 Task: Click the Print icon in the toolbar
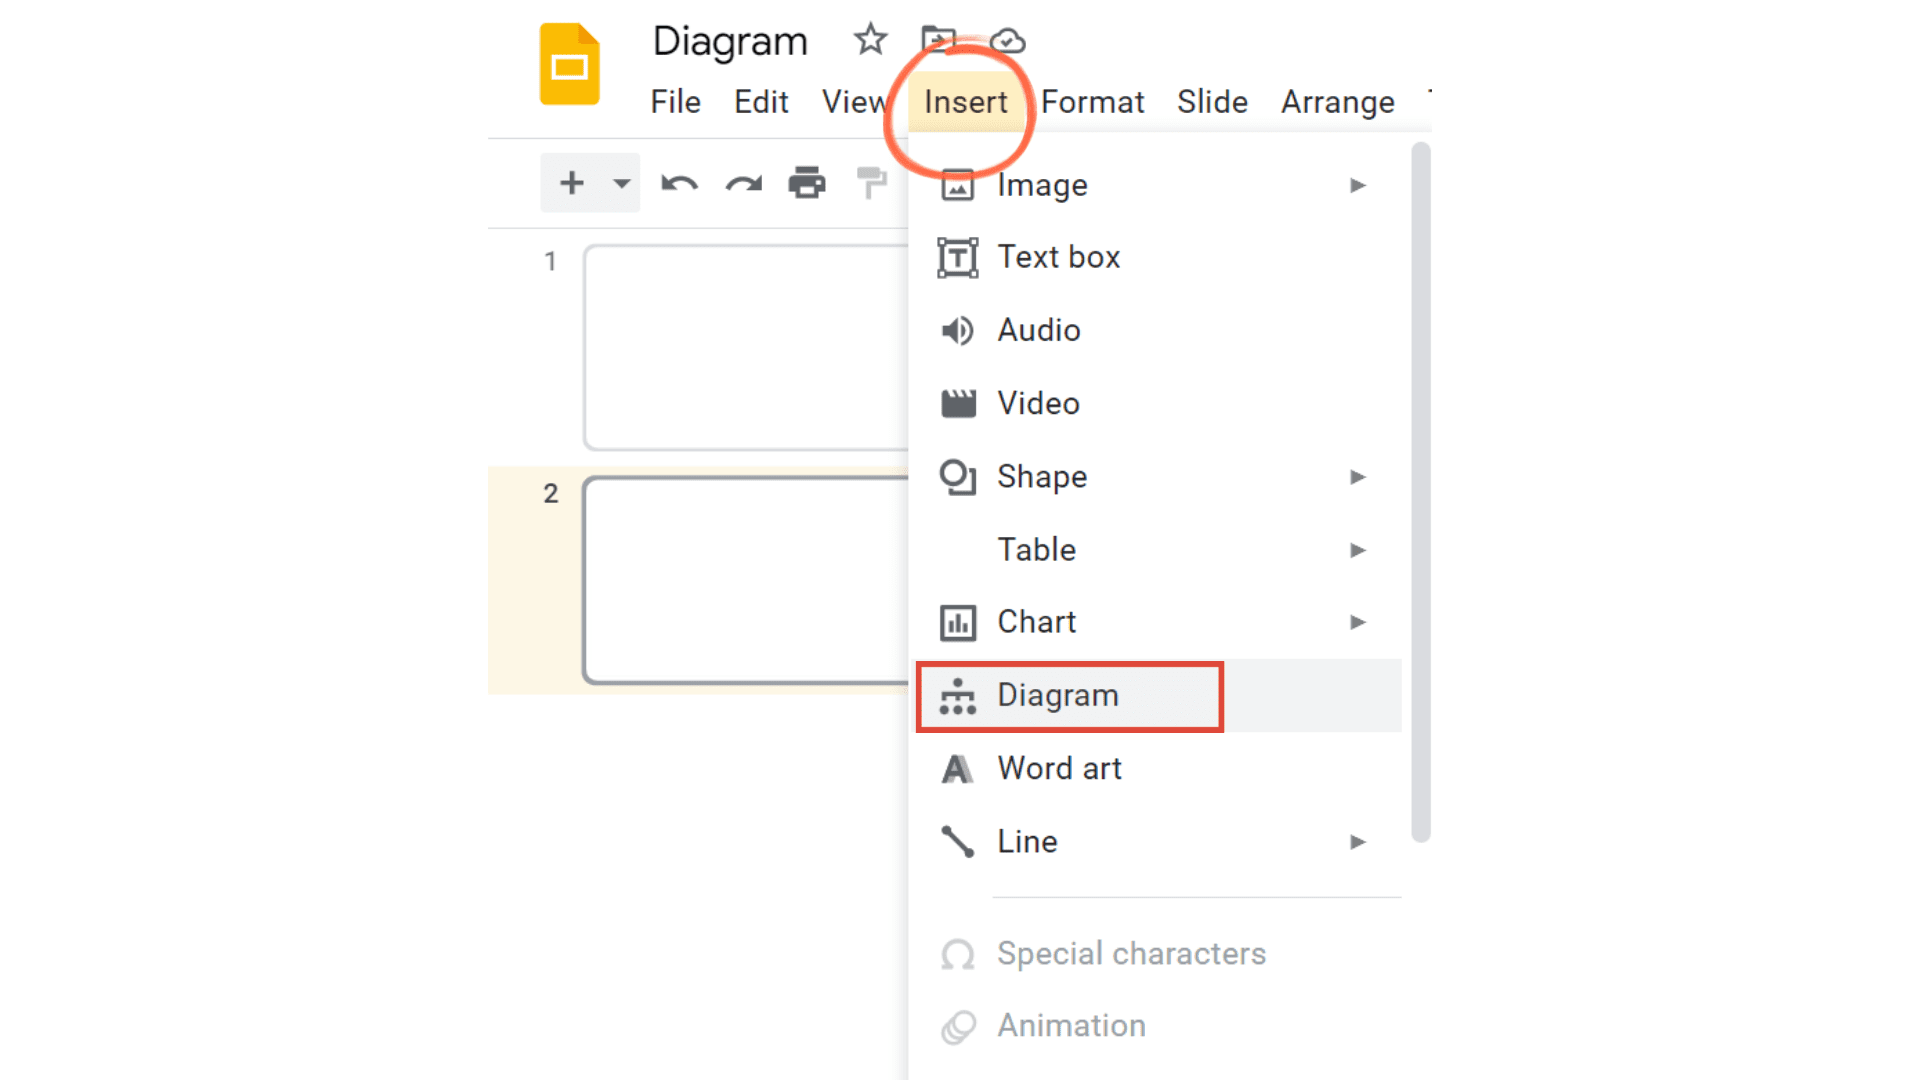tap(807, 183)
